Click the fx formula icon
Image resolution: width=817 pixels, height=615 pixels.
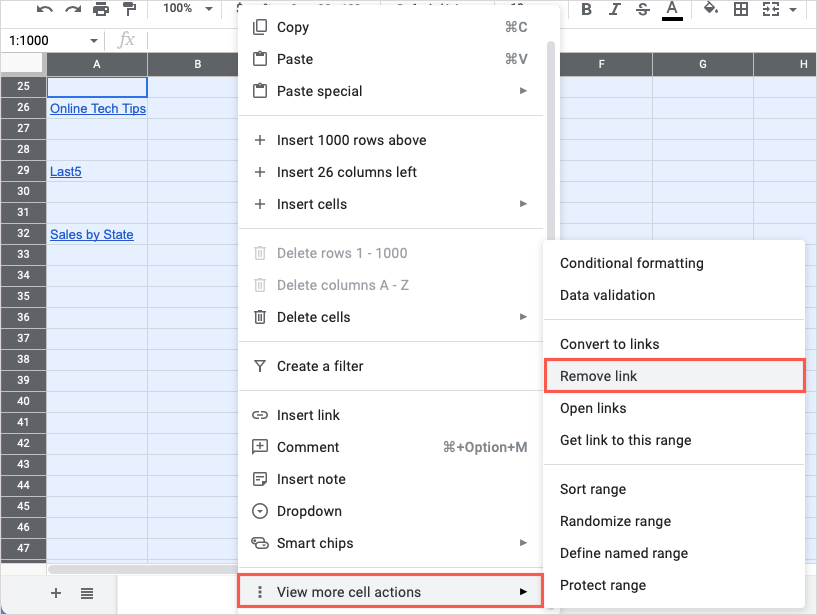126,41
